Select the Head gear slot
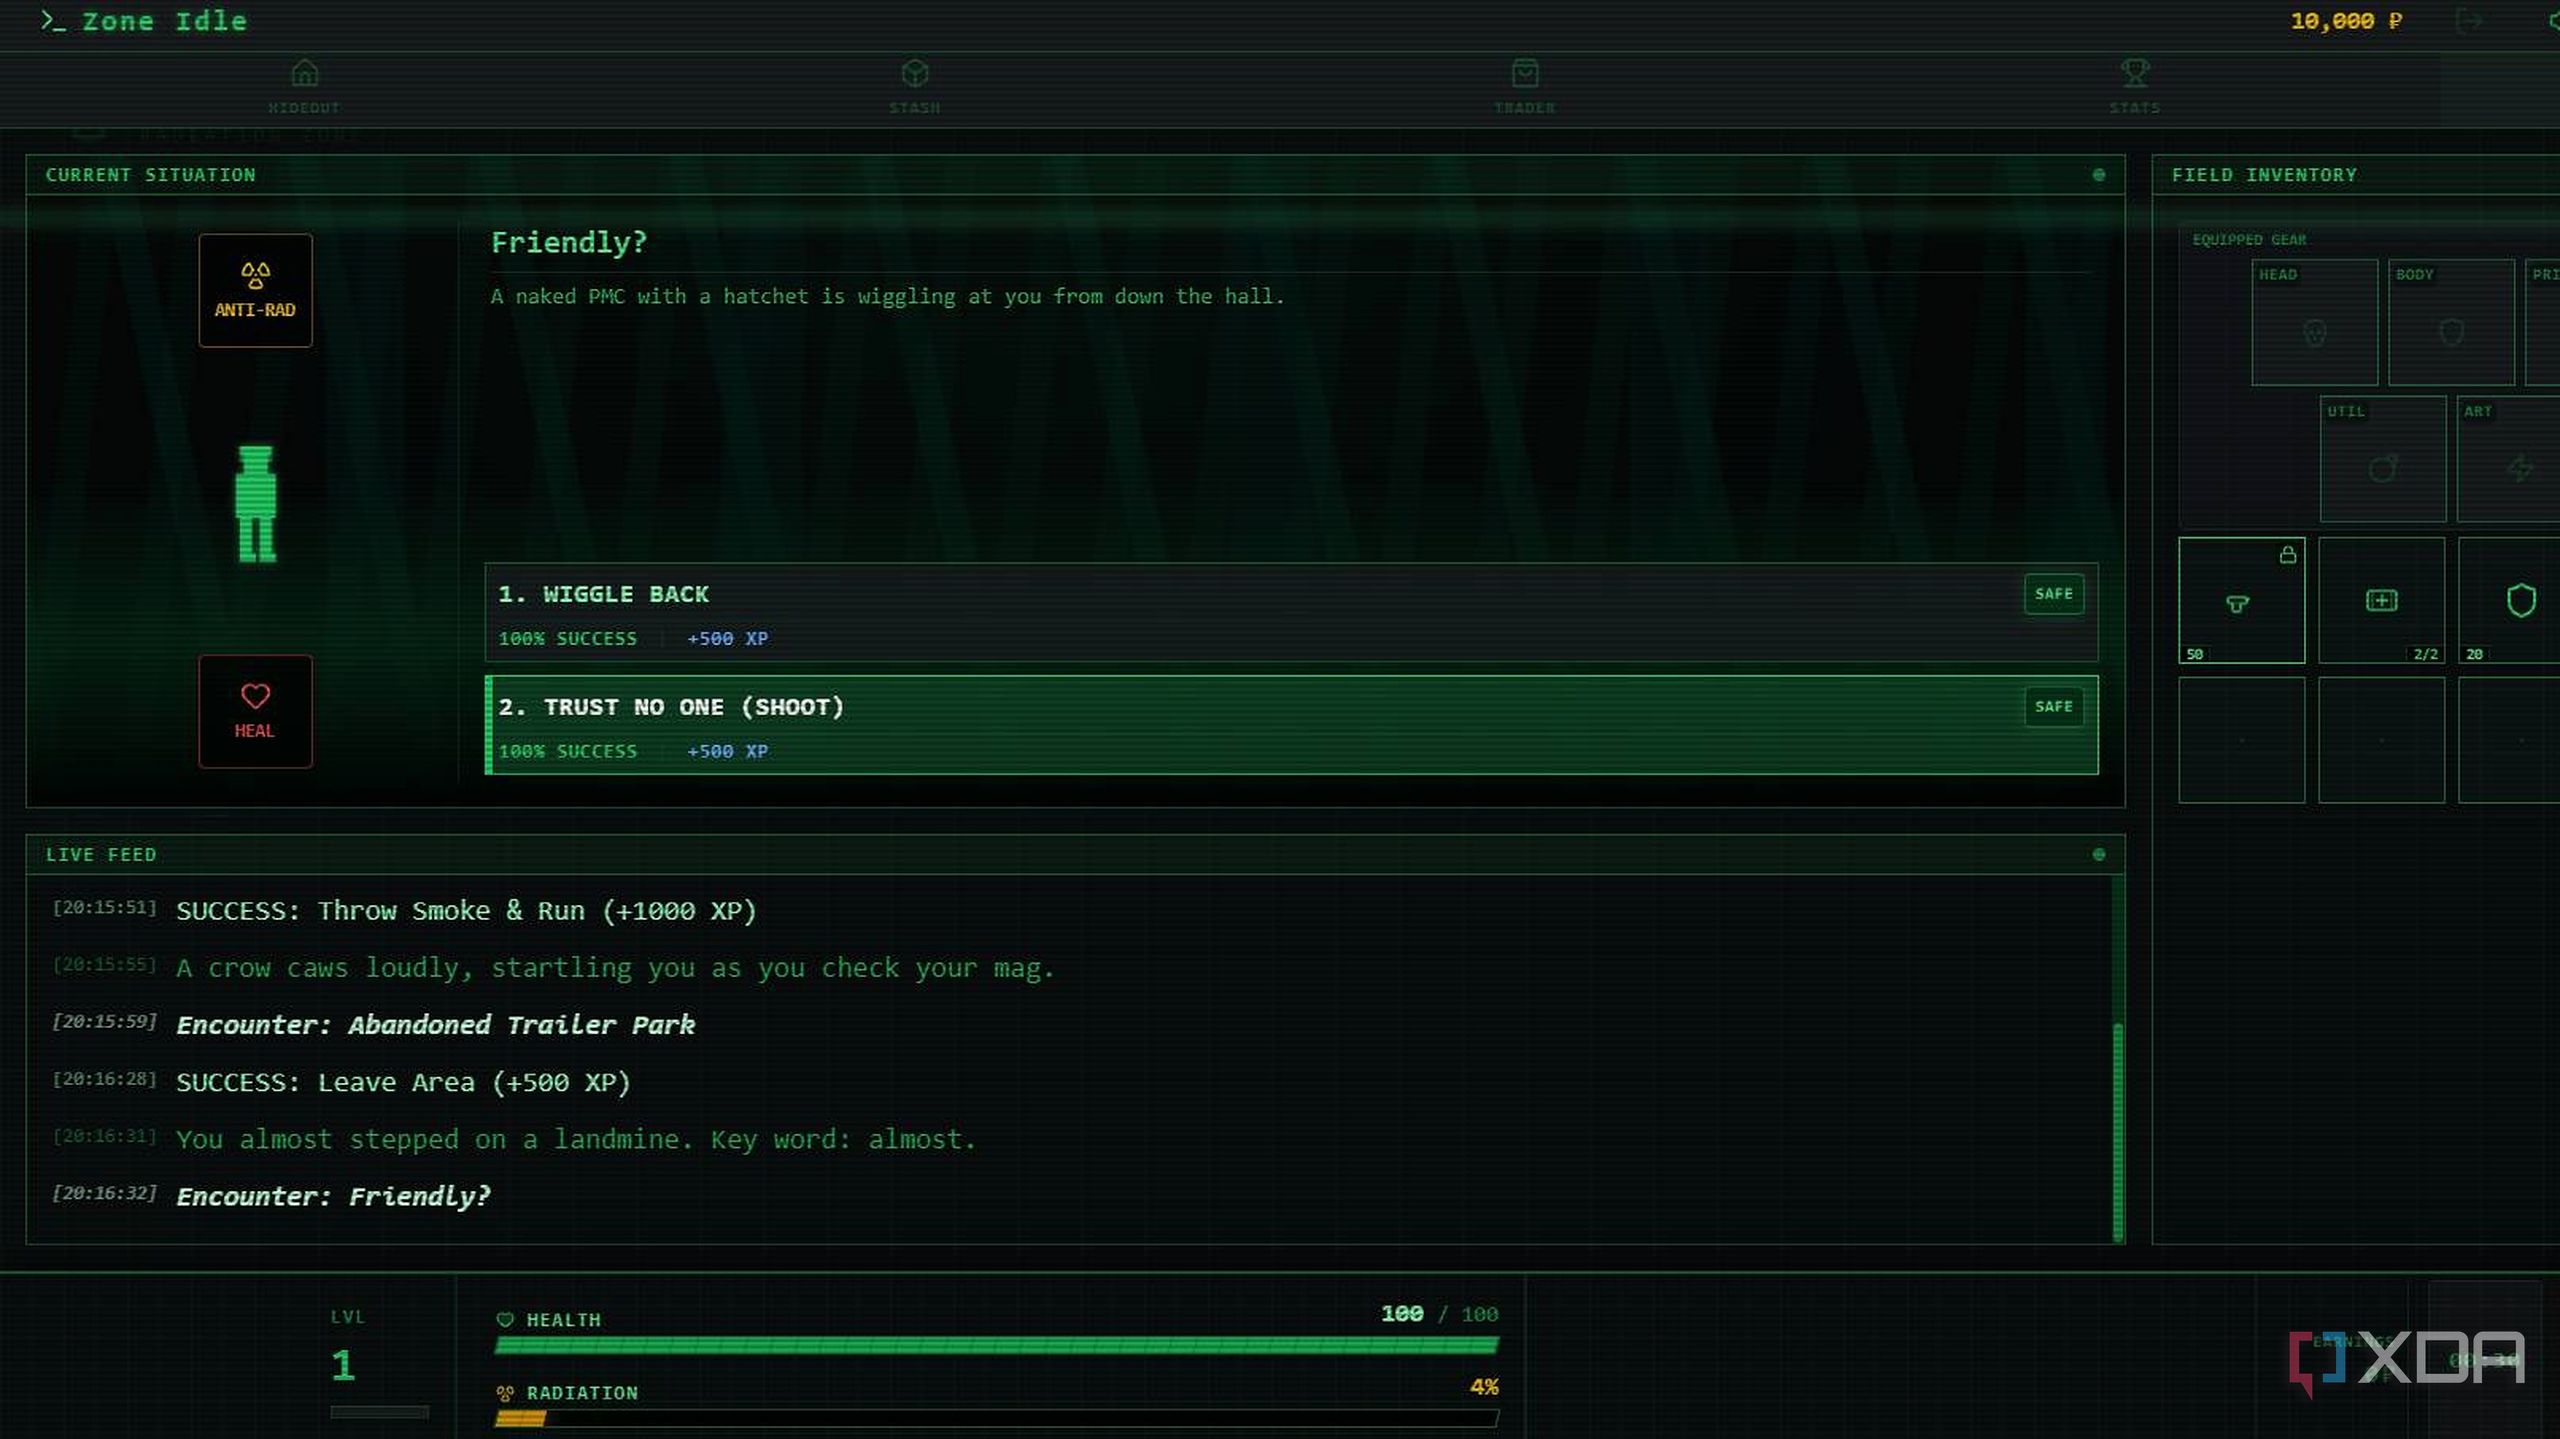This screenshot has height=1439, width=2560. [2314, 322]
